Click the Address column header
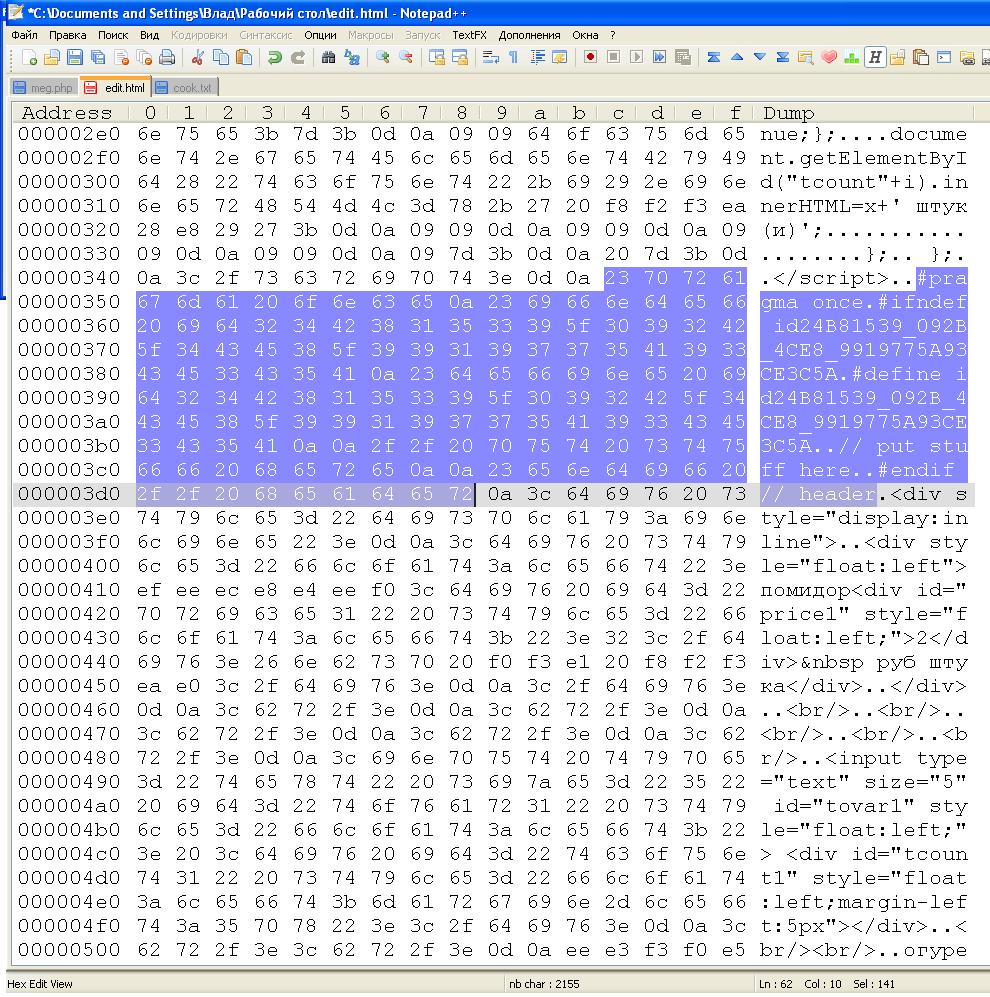The width and height of the screenshot is (990, 997). 67,113
